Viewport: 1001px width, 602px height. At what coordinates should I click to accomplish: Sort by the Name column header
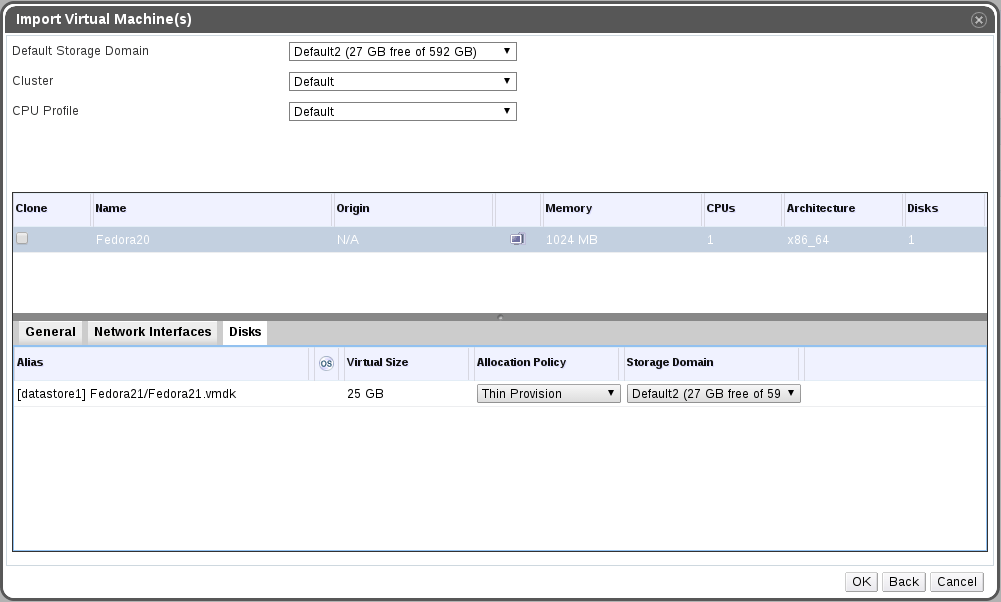(x=211, y=209)
